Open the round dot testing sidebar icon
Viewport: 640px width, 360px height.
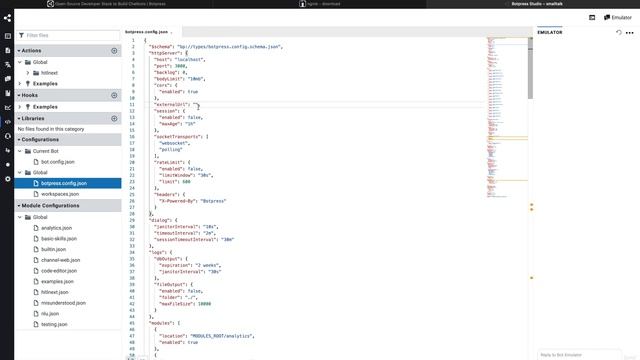click(x=7, y=164)
